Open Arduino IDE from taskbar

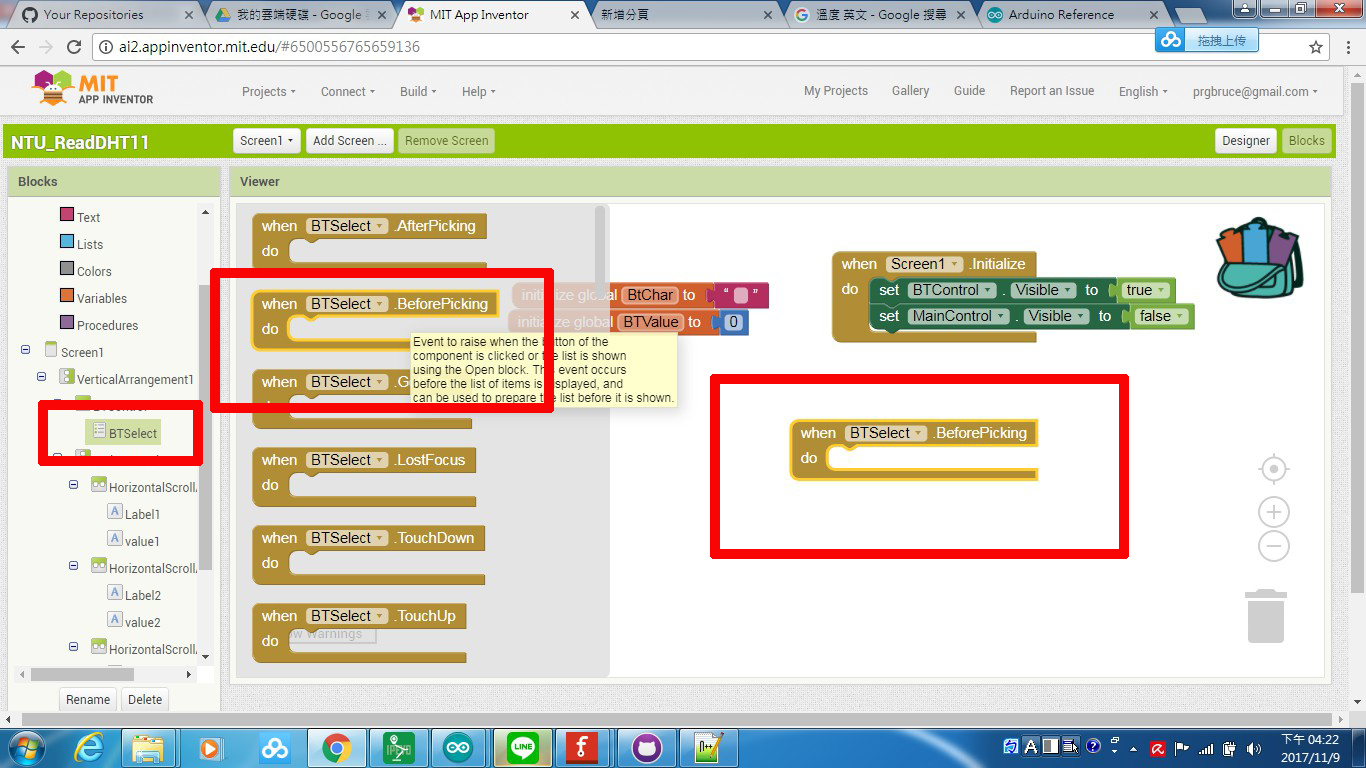point(460,747)
